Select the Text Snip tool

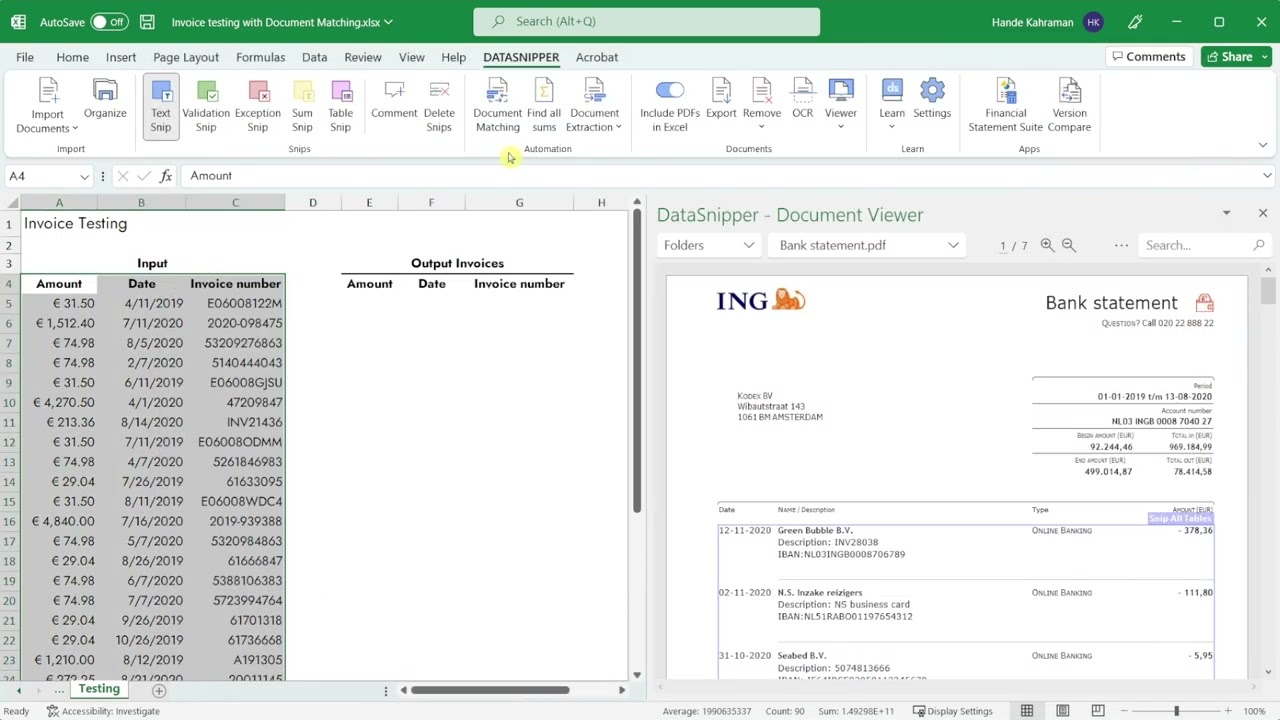click(x=161, y=106)
